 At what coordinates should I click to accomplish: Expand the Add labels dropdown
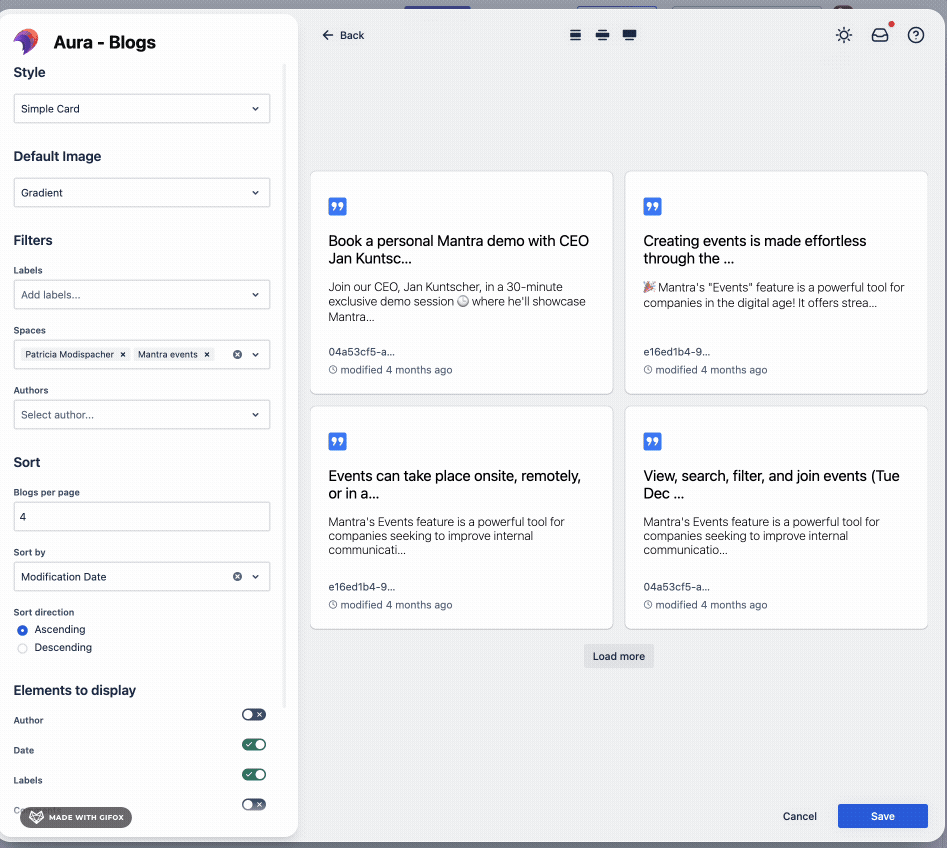pyautogui.click(x=142, y=295)
